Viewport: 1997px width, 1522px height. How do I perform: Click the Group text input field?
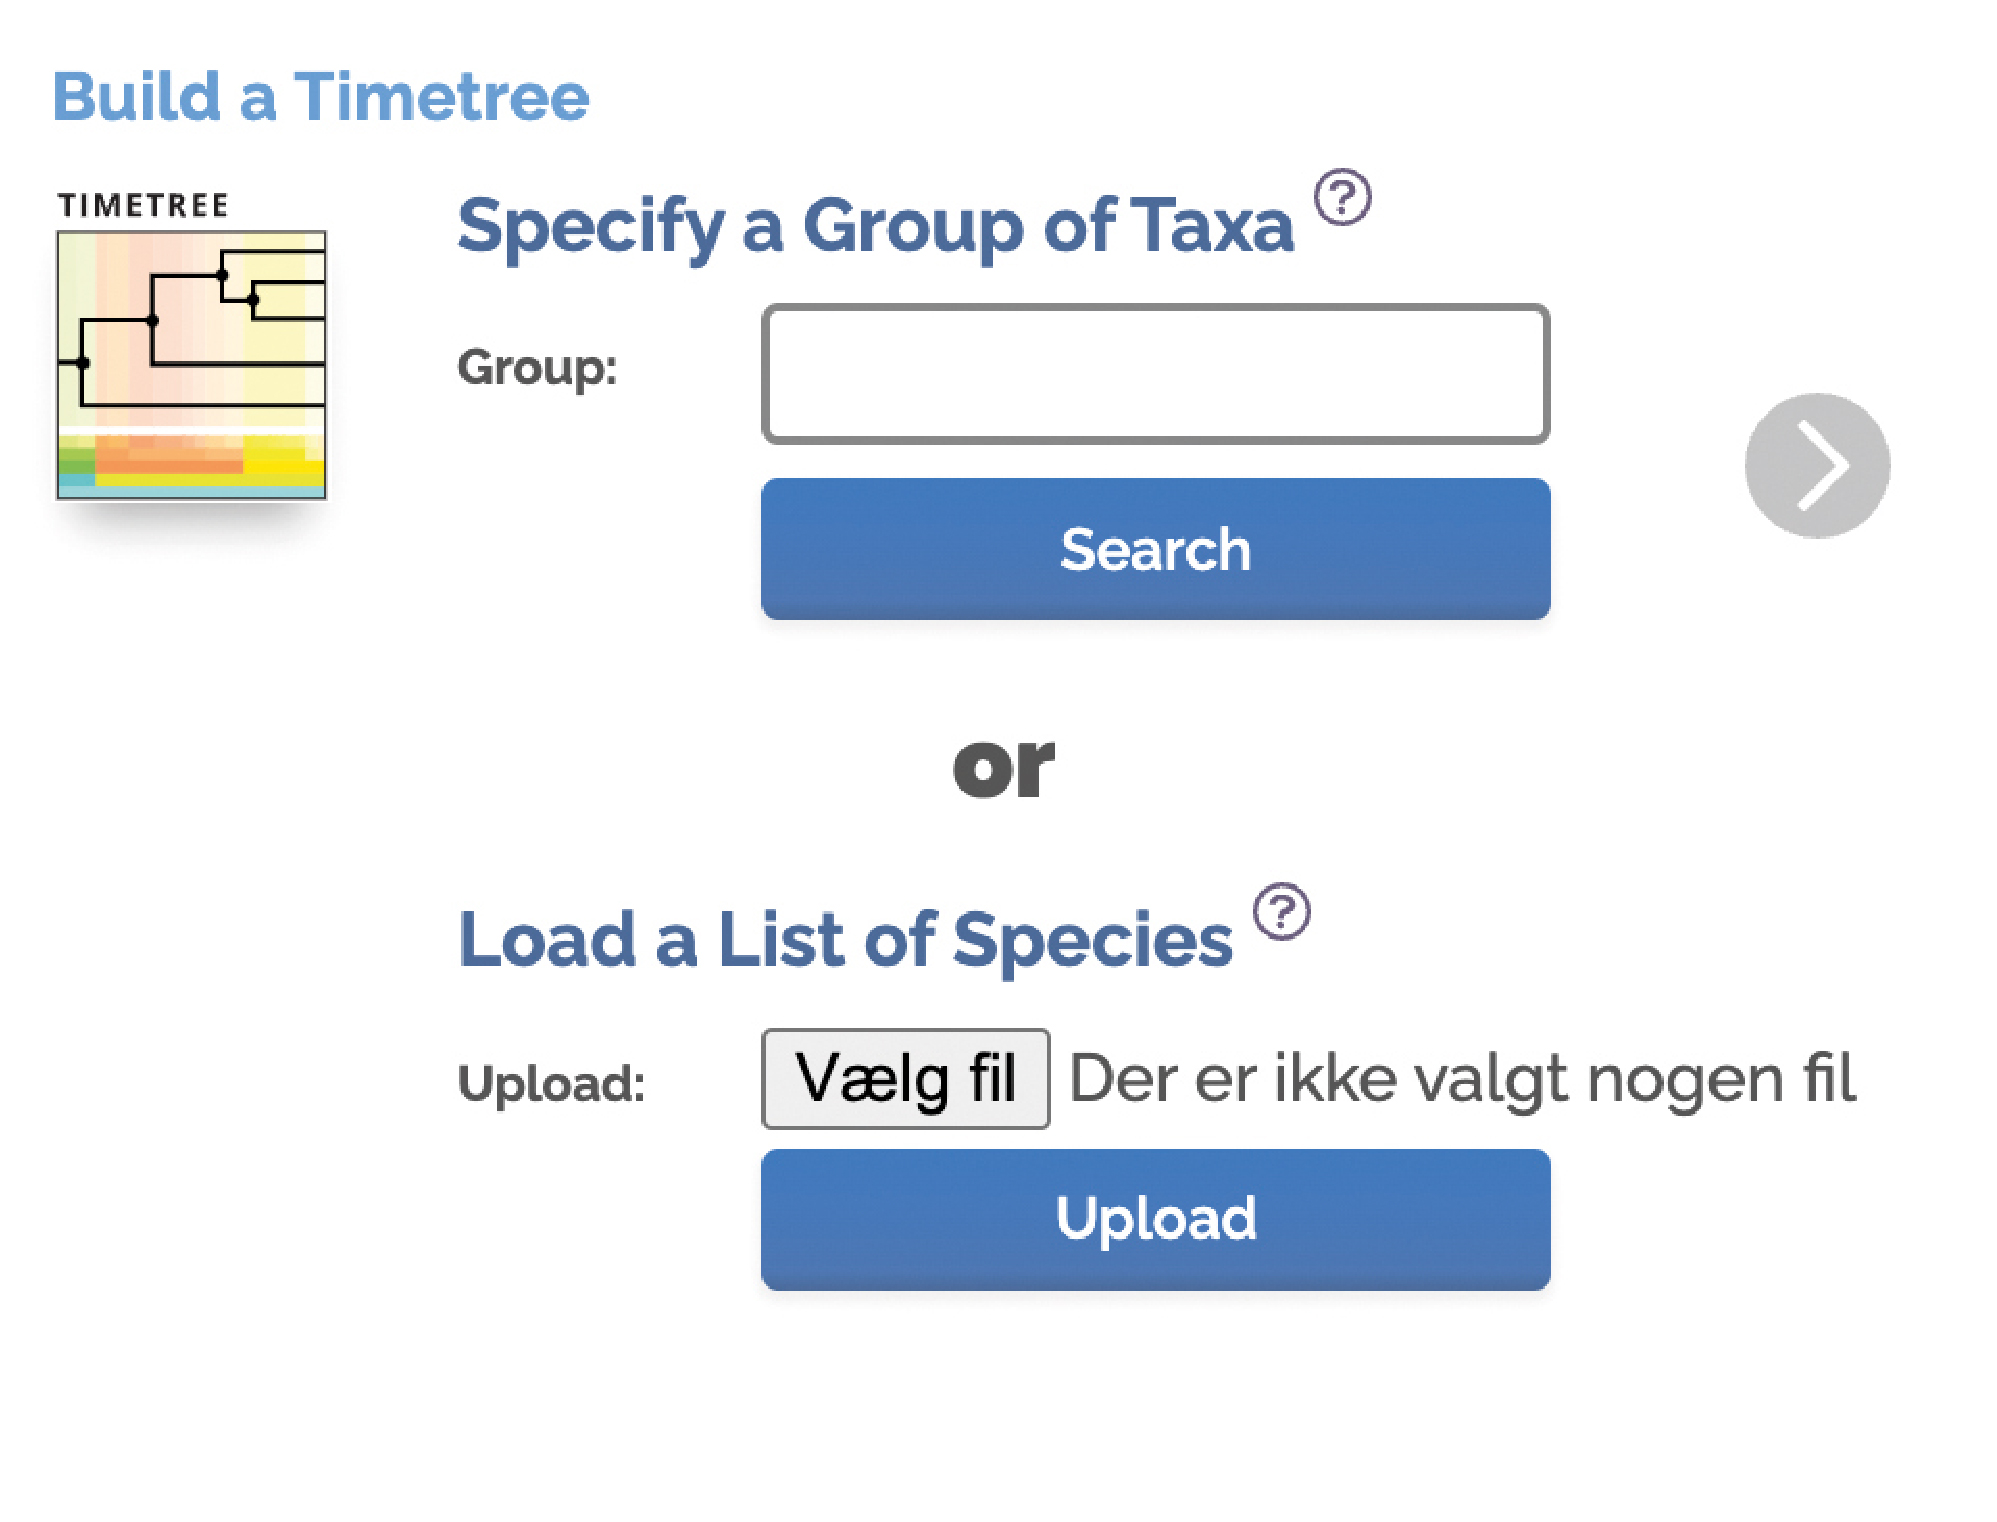pyautogui.click(x=1154, y=374)
